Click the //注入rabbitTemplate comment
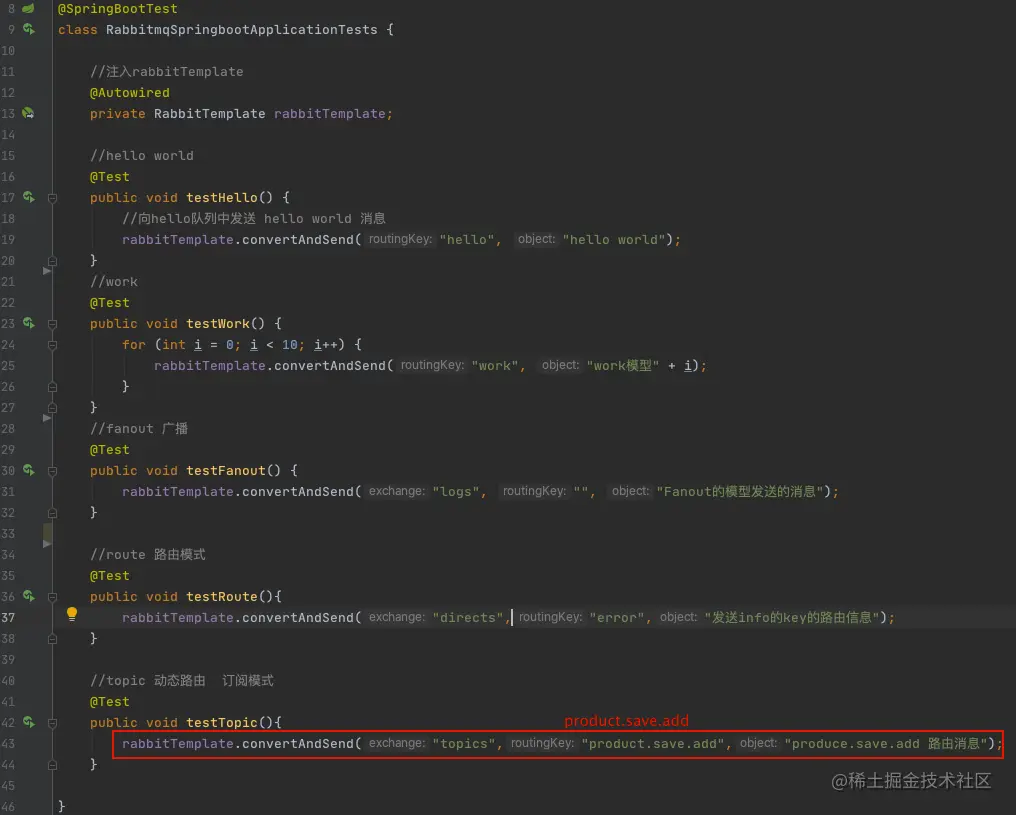This screenshot has height=815, width=1016. (x=167, y=72)
